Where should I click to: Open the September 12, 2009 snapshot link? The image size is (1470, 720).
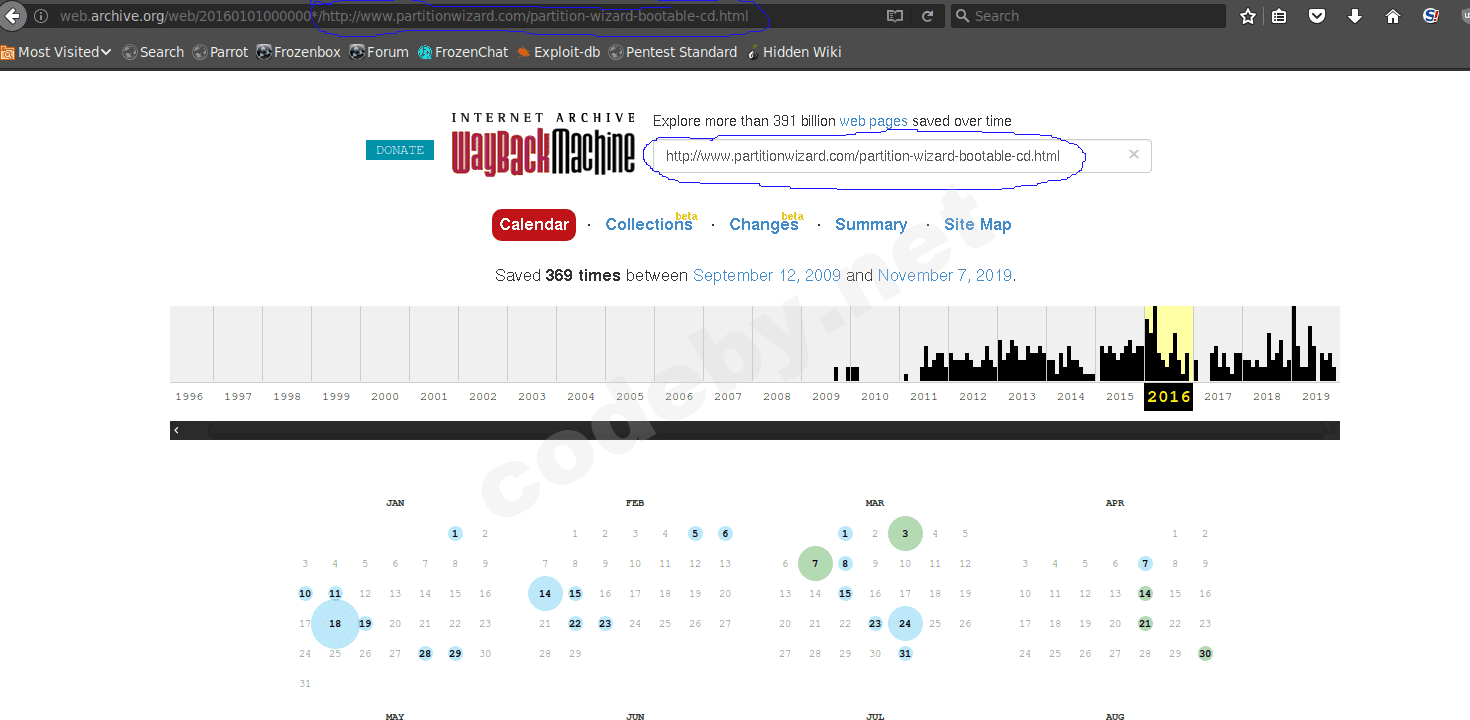767,275
